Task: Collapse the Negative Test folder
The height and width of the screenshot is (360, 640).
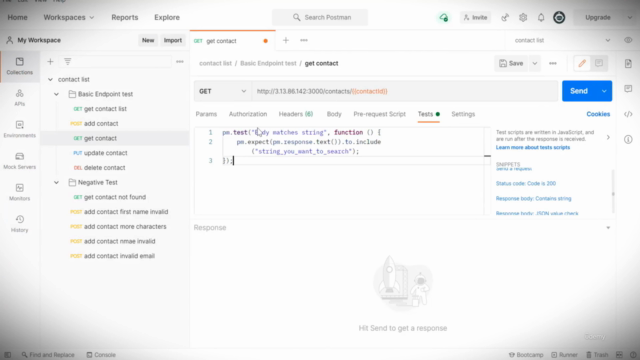Action: pyautogui.click(x=56, y=182)
